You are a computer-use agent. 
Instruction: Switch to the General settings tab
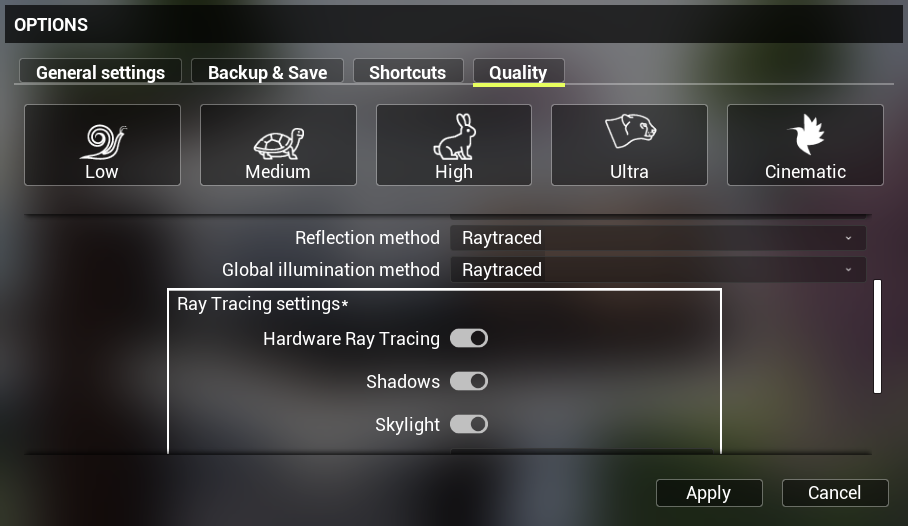point(100,72)
